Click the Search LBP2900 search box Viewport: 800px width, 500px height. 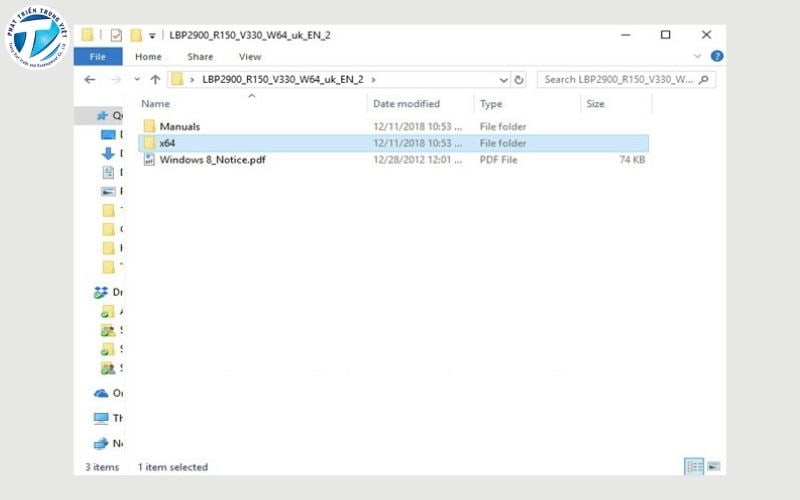click(x=620, y=79)
